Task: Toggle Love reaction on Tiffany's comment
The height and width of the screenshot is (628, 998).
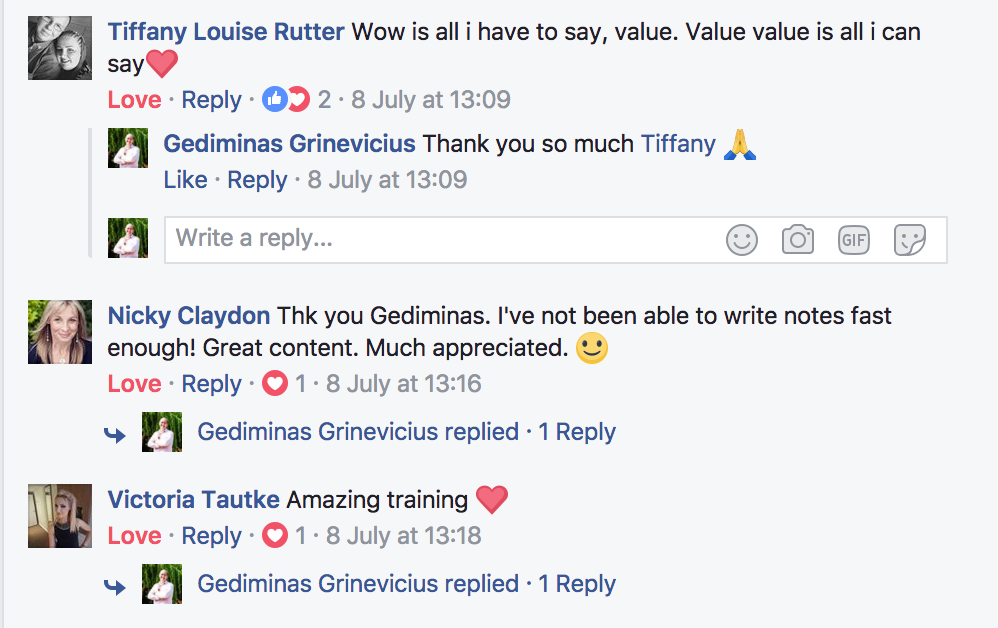Action: (134, 100)
